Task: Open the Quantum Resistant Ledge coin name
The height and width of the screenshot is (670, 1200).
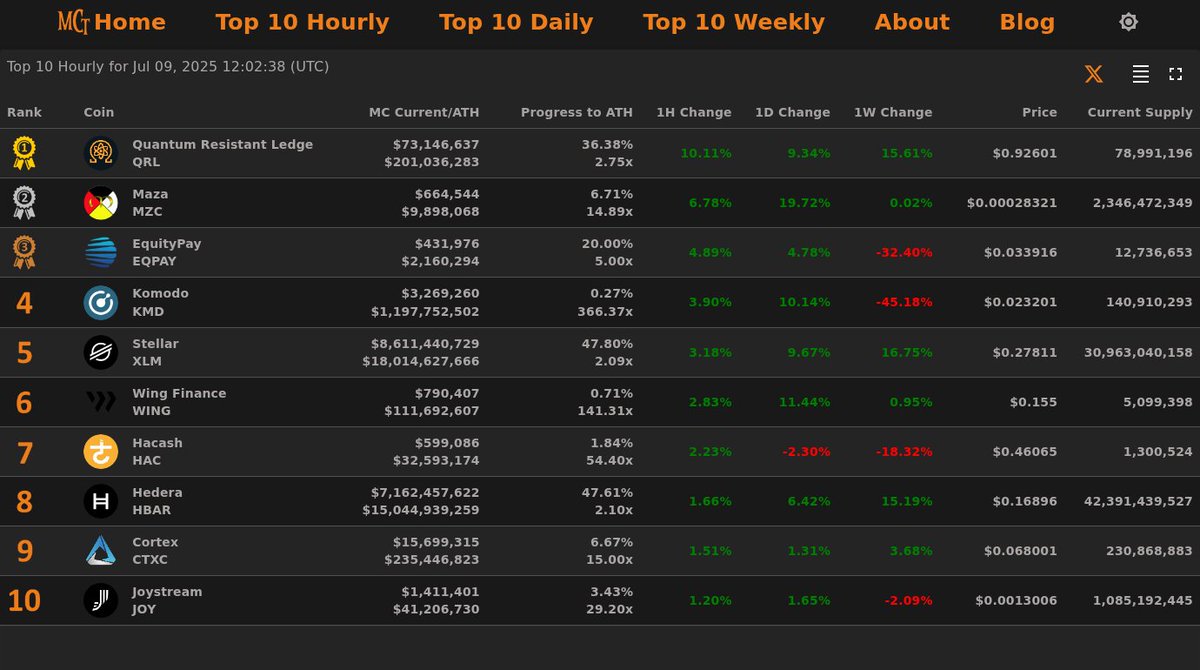Action: point(223,144)
